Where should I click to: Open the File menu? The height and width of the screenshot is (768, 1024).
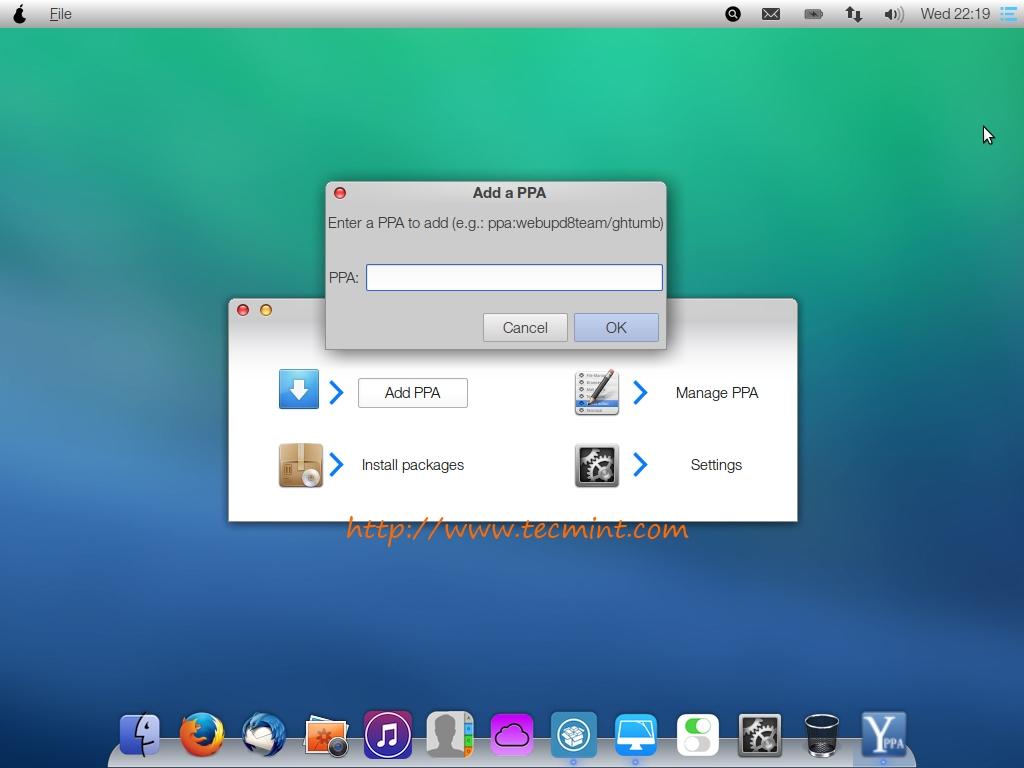60,14
